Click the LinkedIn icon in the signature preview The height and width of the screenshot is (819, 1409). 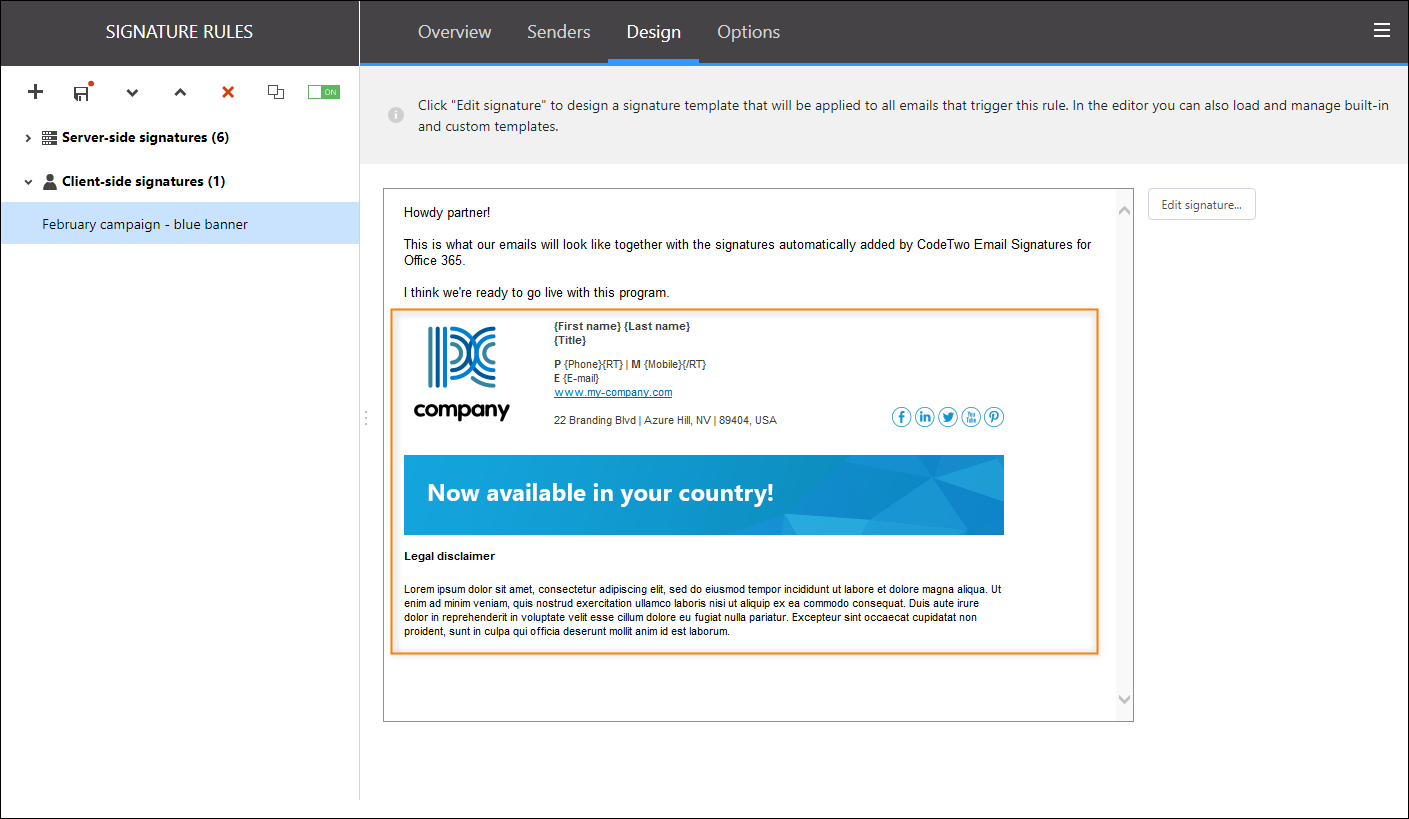[x=924, y=416]
